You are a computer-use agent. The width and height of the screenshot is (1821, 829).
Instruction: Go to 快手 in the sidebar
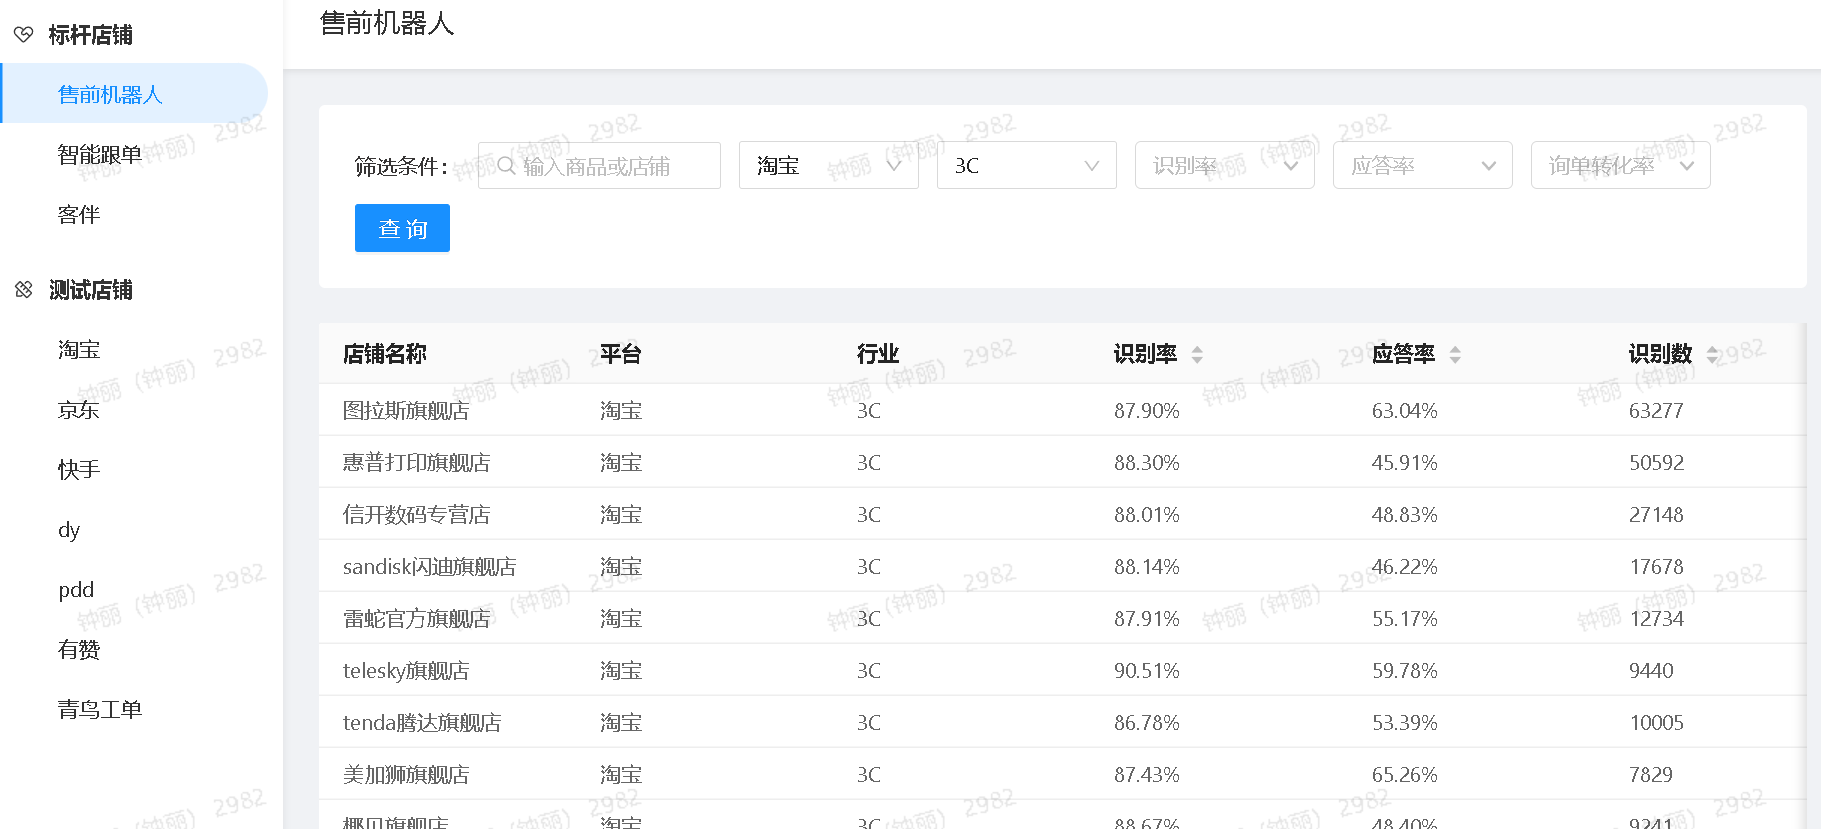[79, 470]
